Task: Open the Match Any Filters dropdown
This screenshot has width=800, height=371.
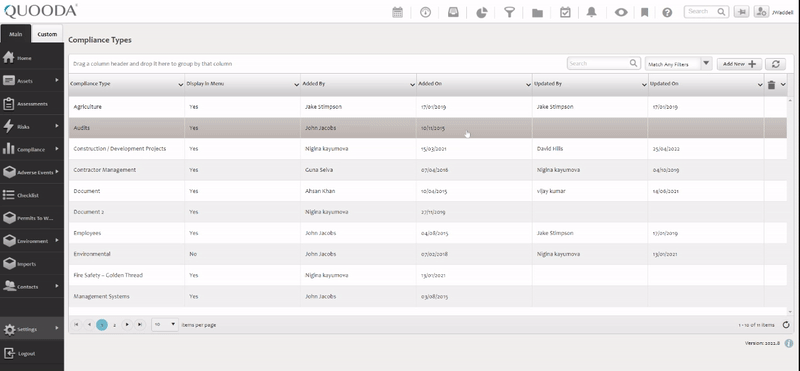Action: [678, 64]
